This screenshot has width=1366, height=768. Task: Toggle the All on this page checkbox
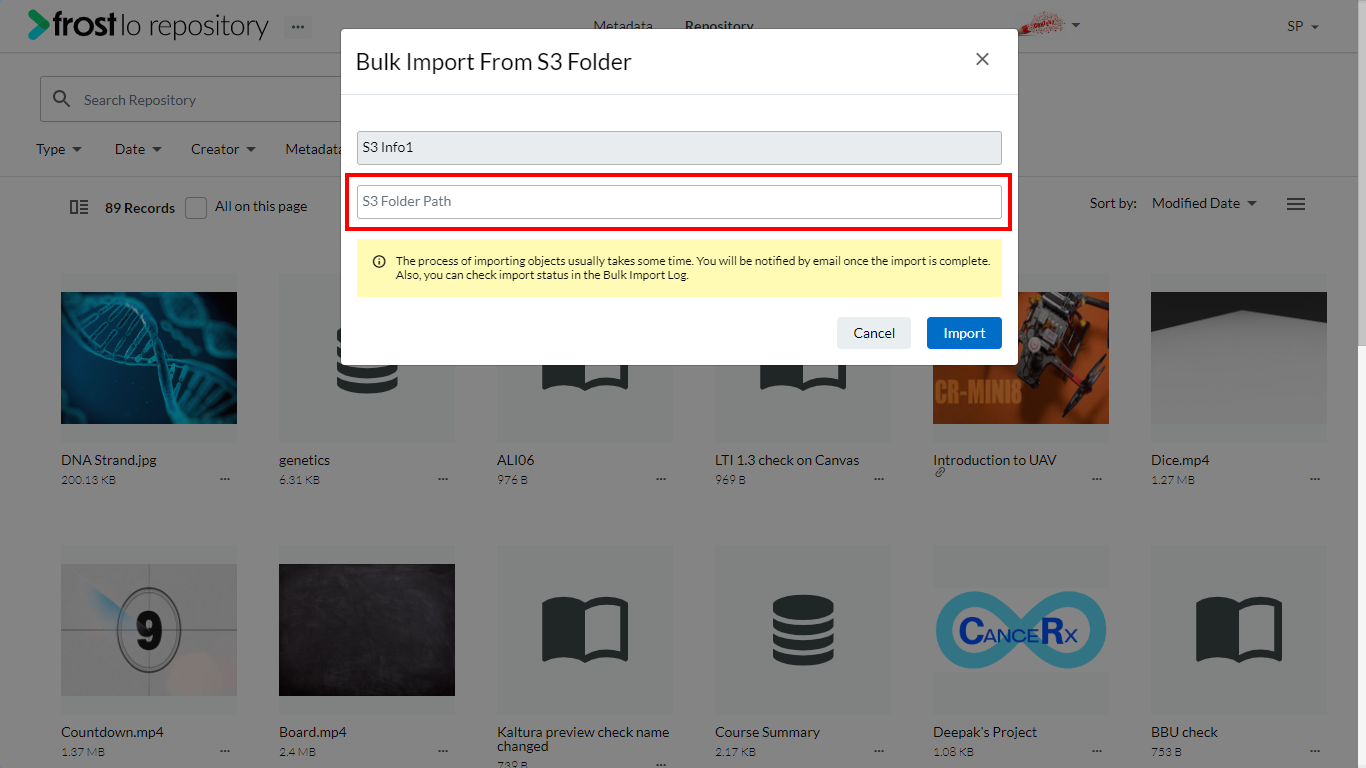(196, 207)
